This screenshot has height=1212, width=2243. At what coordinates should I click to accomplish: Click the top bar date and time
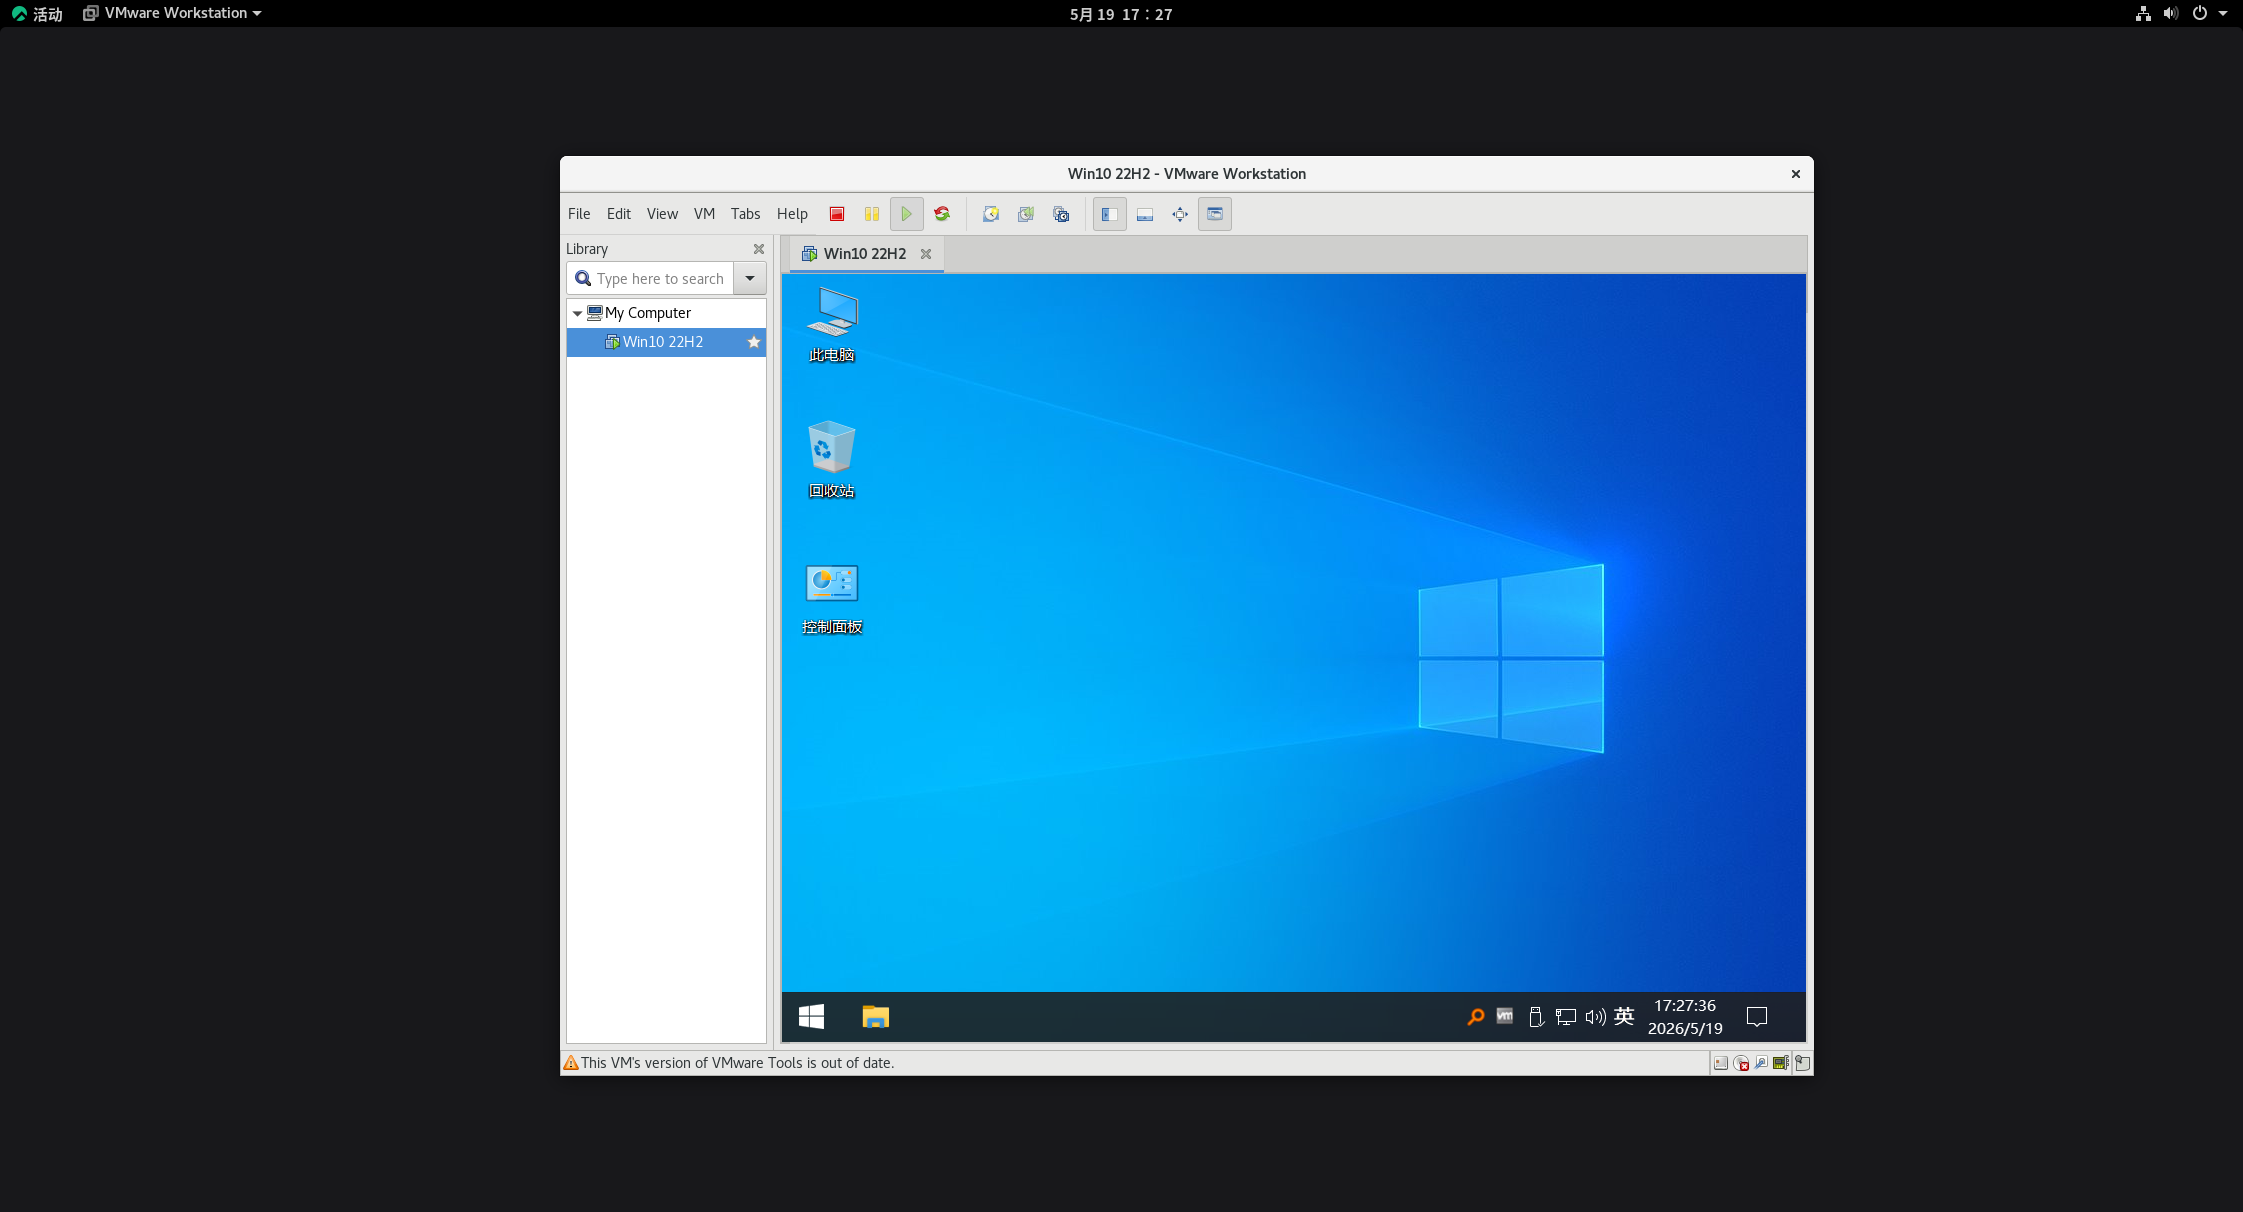pos(1121,14)
